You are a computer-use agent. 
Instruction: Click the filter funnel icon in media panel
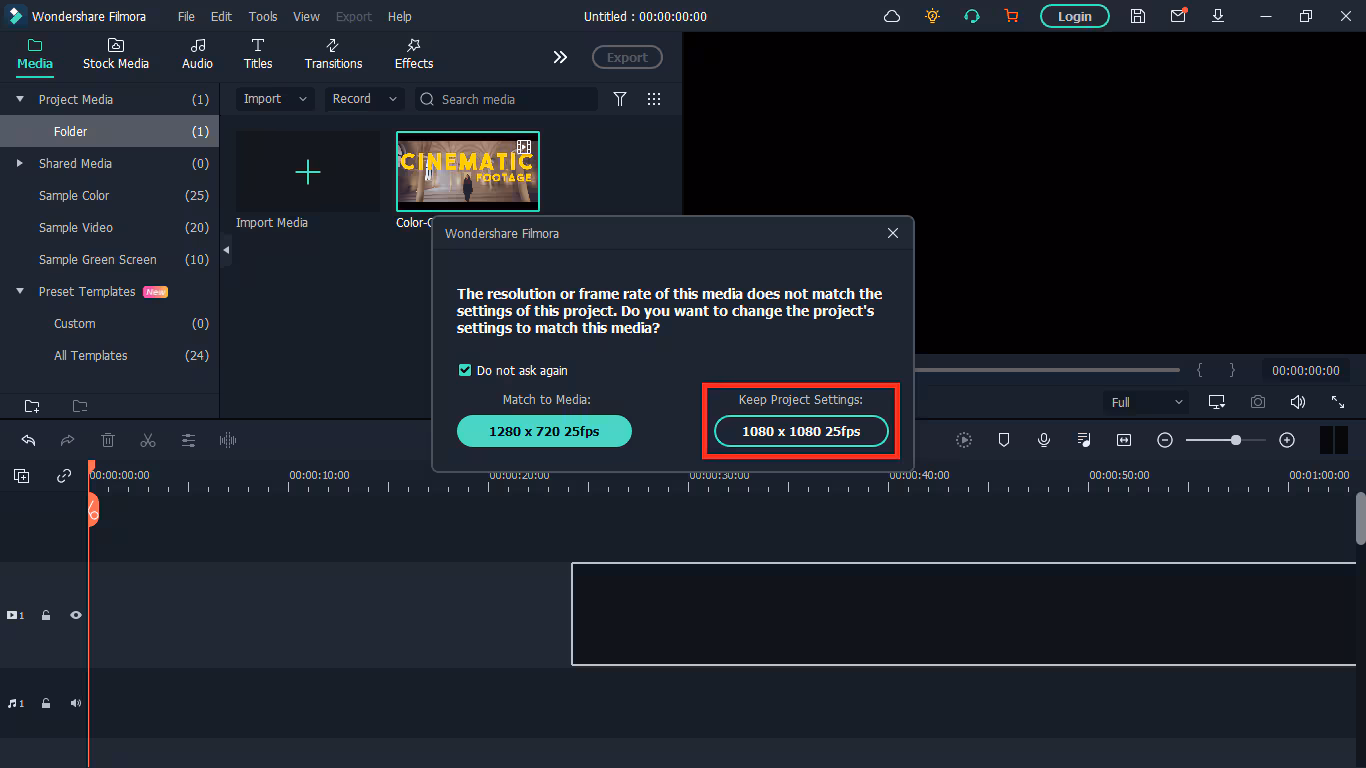click(620, 99)
